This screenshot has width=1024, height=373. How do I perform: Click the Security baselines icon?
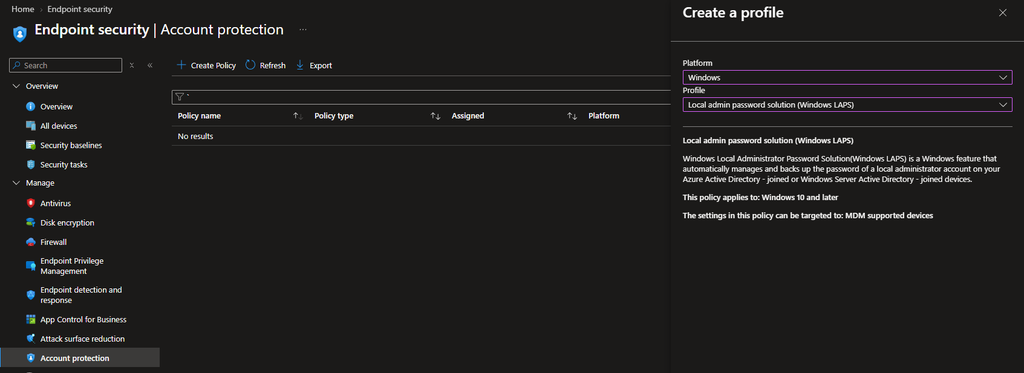point(30,145)
